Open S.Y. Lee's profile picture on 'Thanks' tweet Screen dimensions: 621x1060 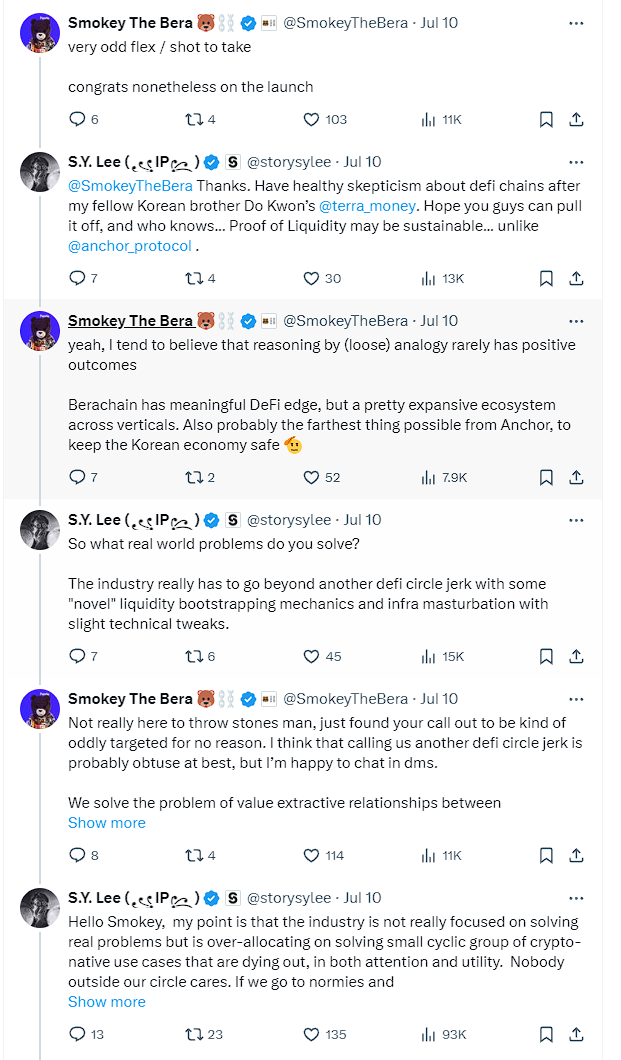(x=40, y=172)
